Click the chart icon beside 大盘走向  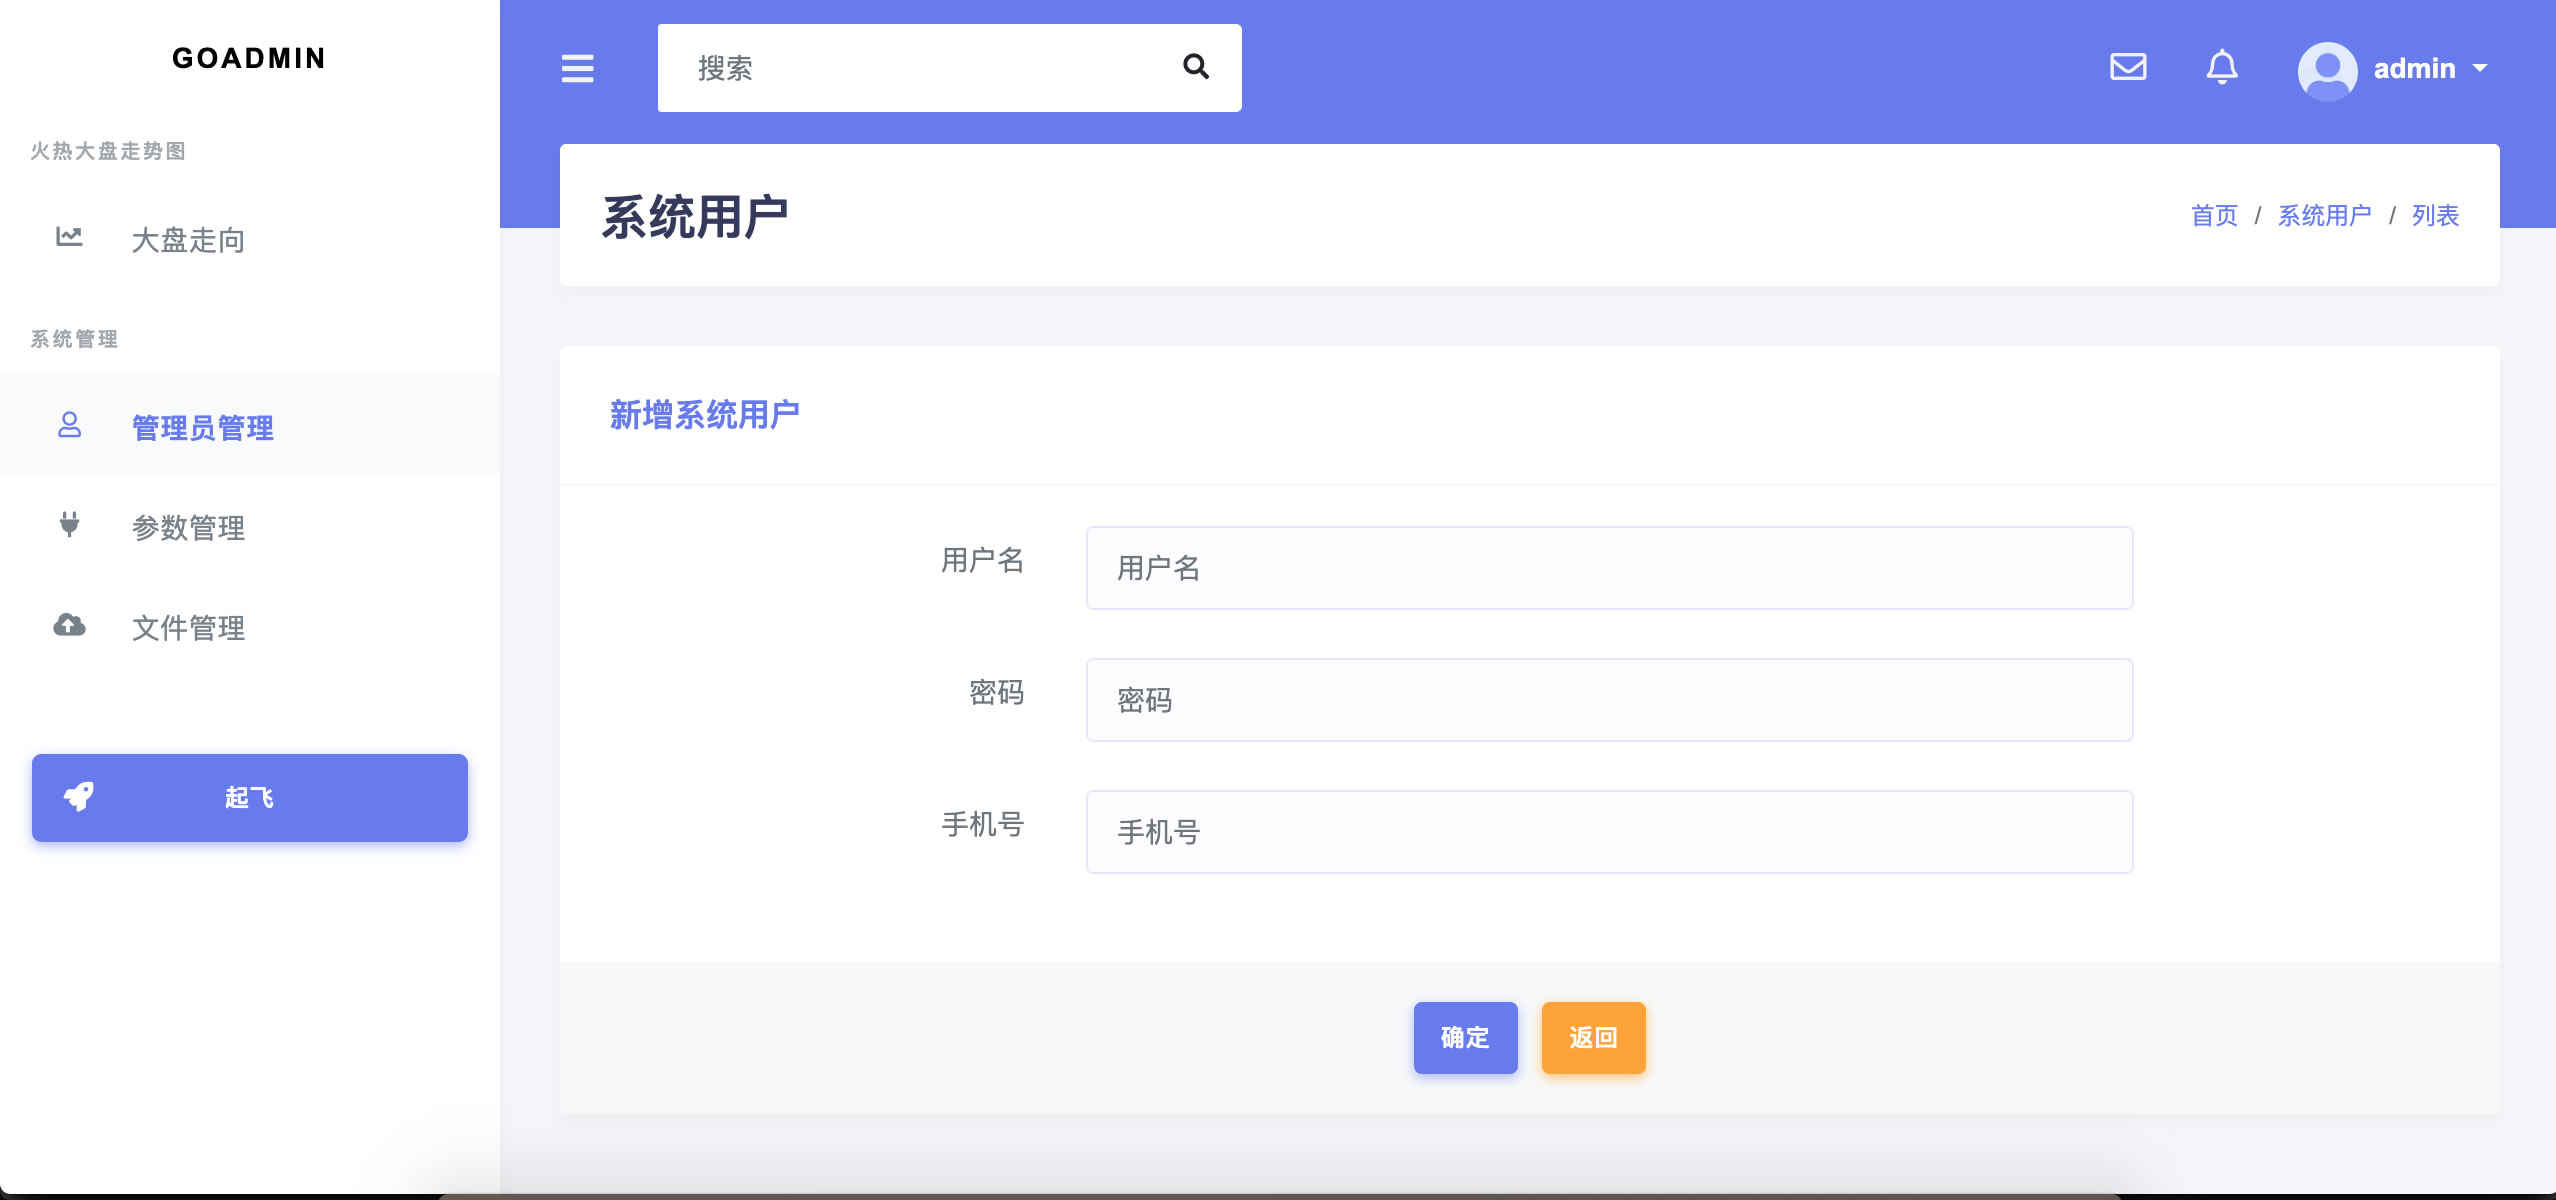pyautogui.click(x=69, y=237)
